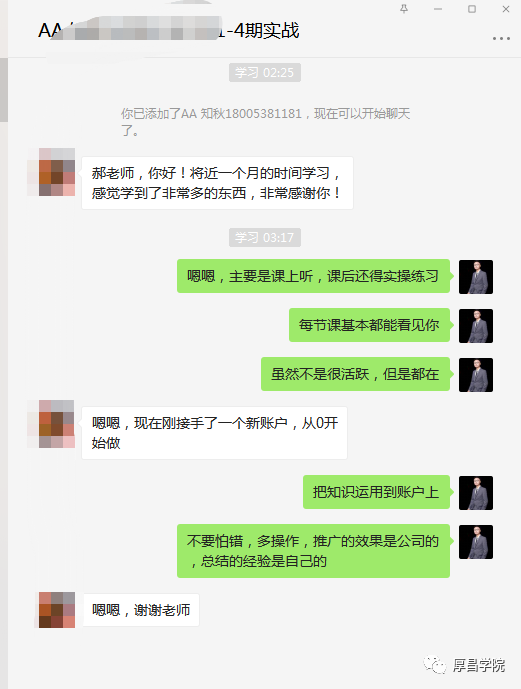
Task: Click teacher avatar next to 嗯嗯，主要是课上听 message
Action: (x=476, y=277)
